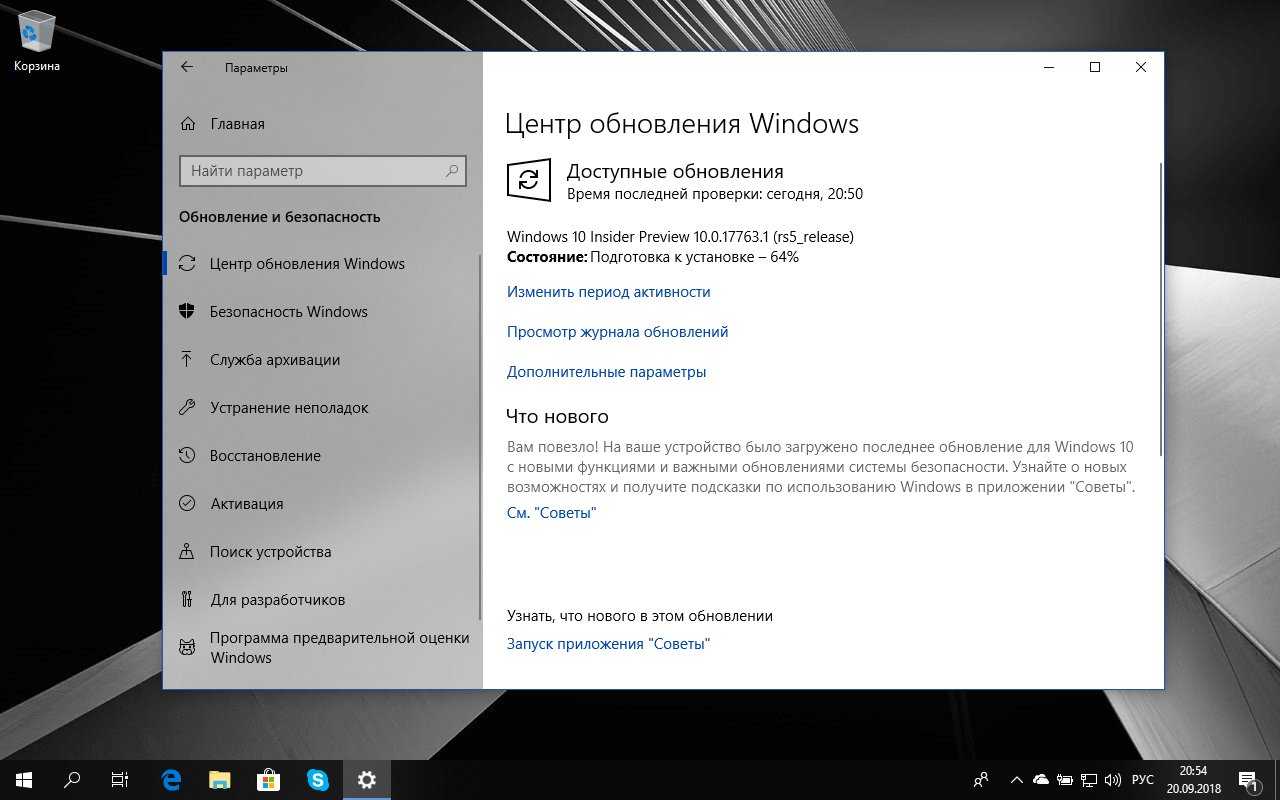Click the large update refresh icon
The image size is (1280, 800).
point(529,180)
